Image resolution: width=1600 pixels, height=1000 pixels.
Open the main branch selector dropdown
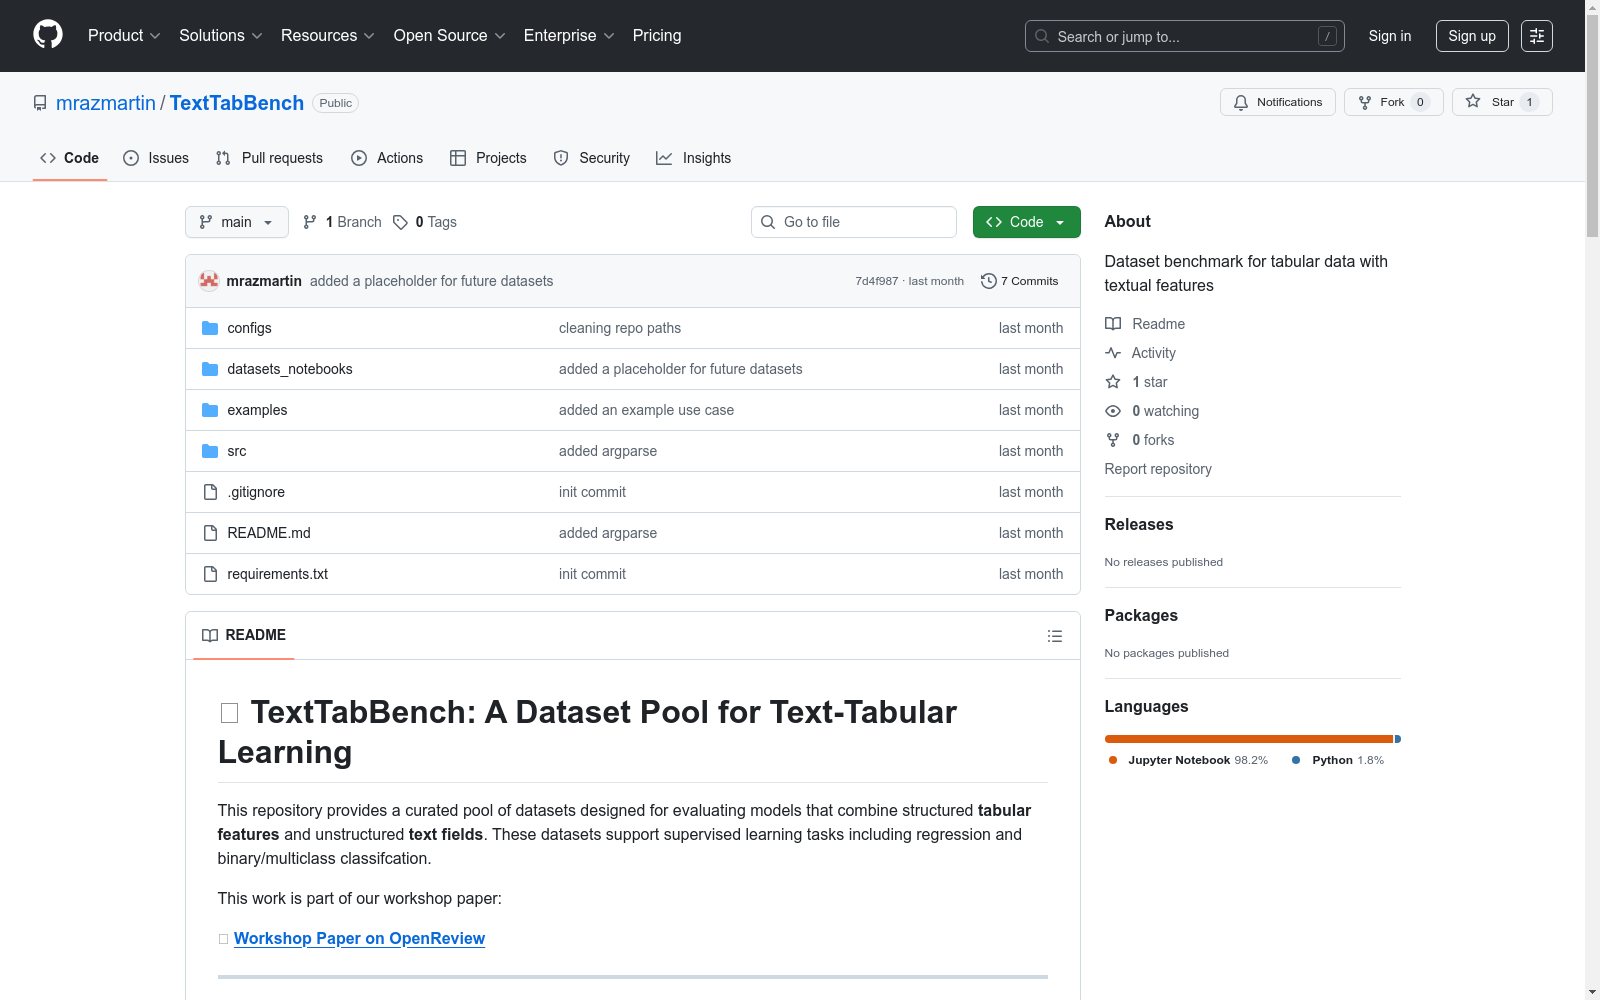(237, 222)
